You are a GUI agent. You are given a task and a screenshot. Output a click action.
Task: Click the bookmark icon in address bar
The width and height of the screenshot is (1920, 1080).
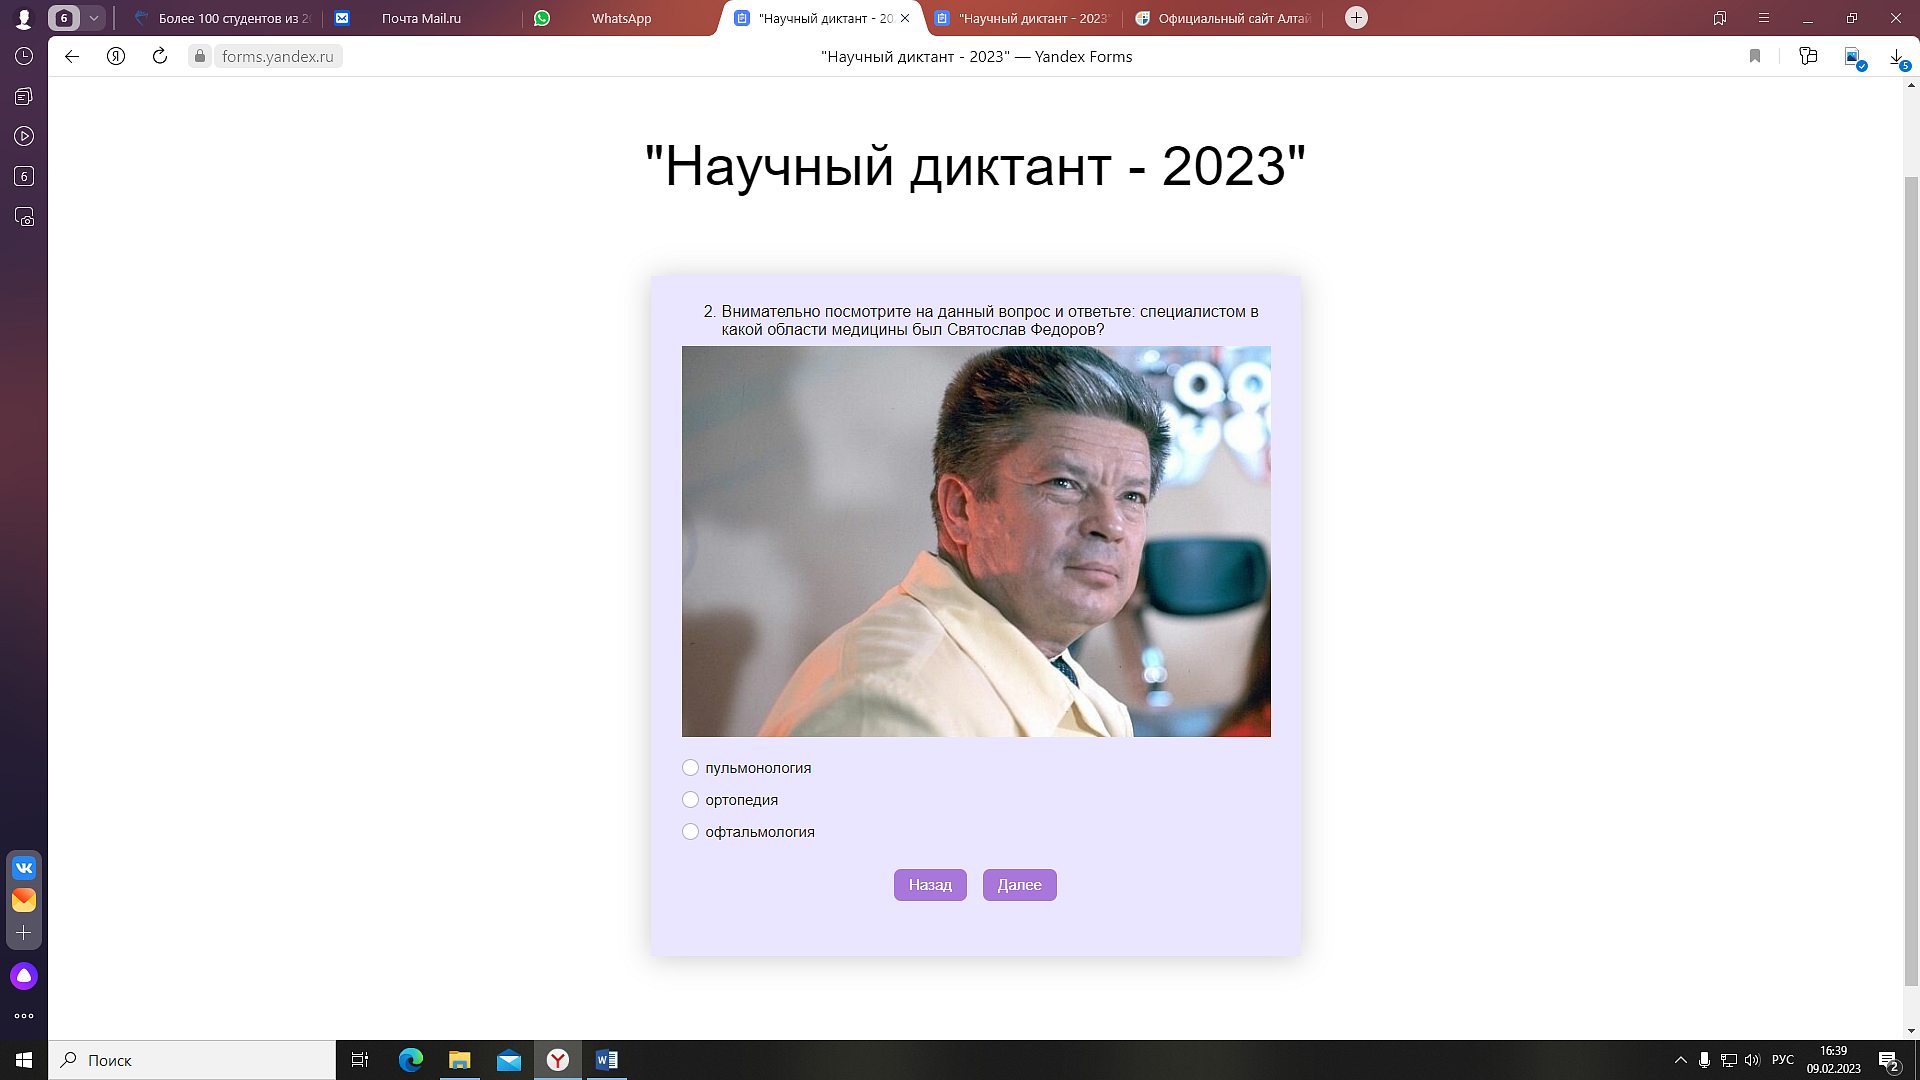(x=1754, y=56)
